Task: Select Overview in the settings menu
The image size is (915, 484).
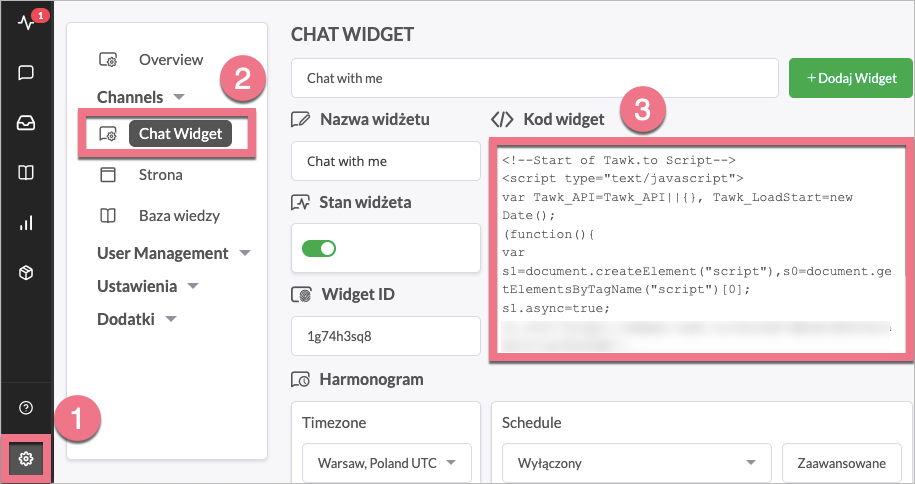Action: point(170,60)
